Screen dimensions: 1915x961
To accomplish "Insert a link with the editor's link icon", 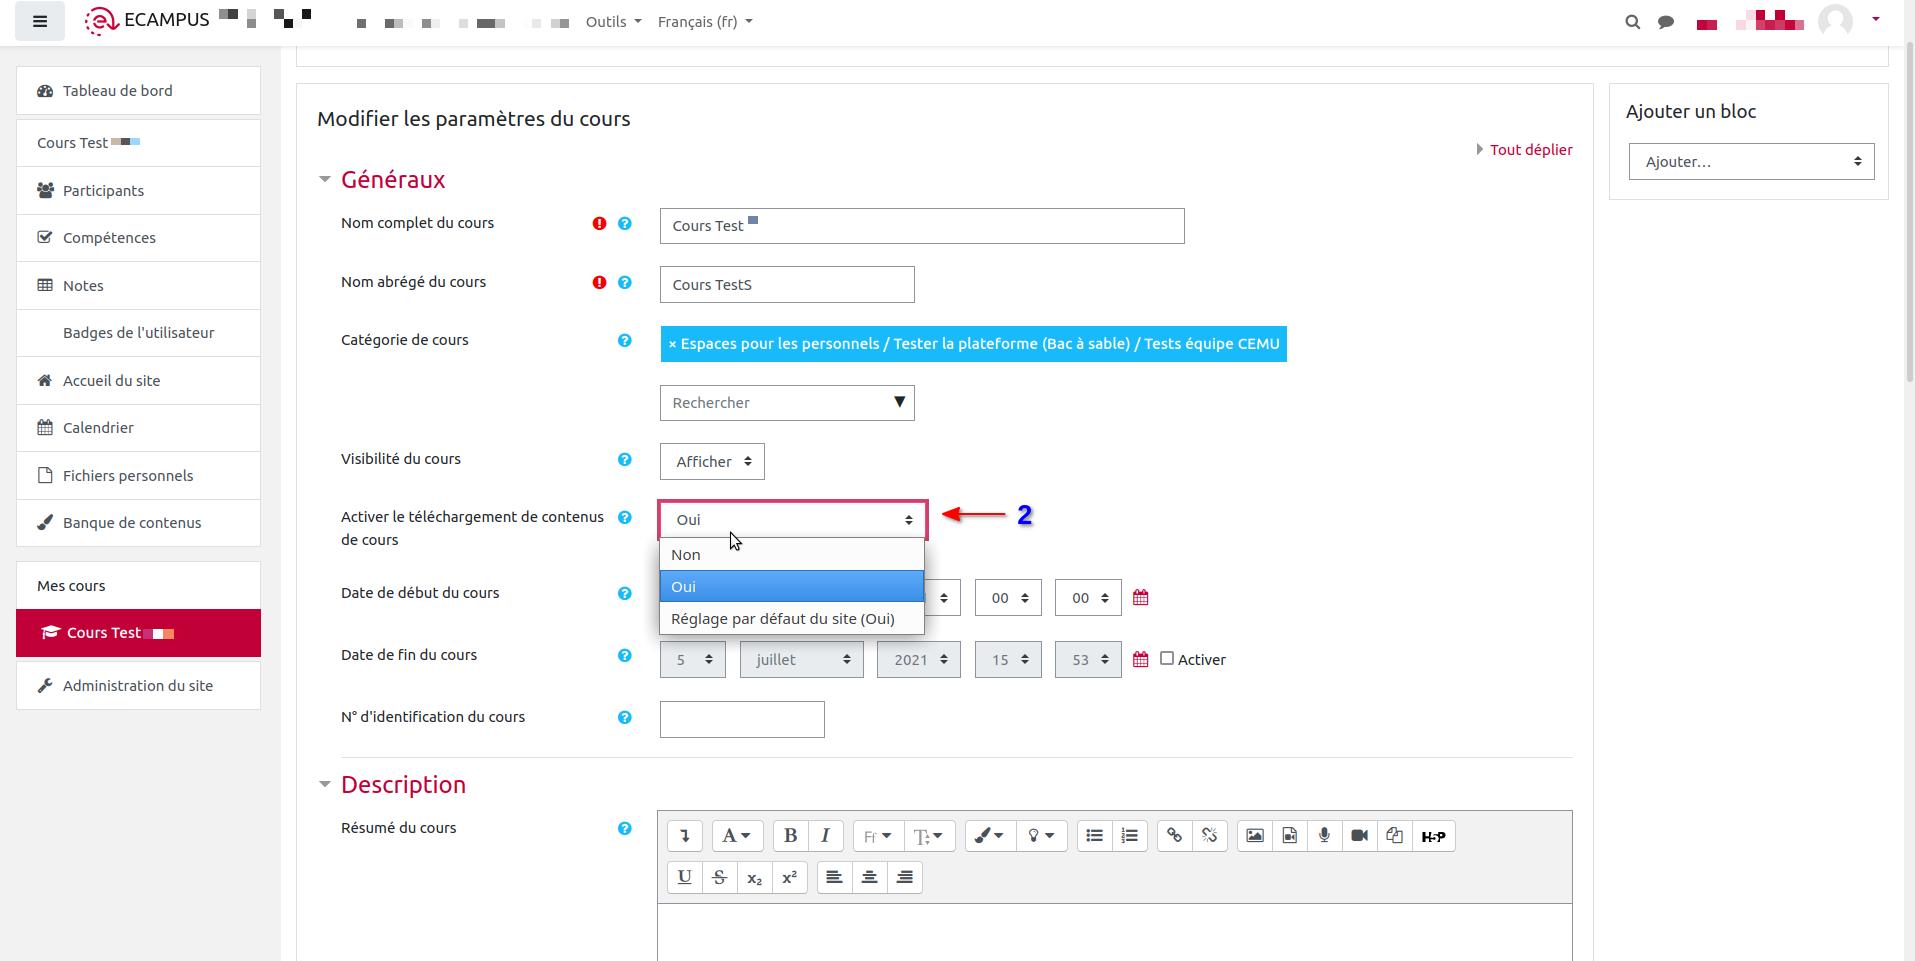I will (x=1174, y=836).
